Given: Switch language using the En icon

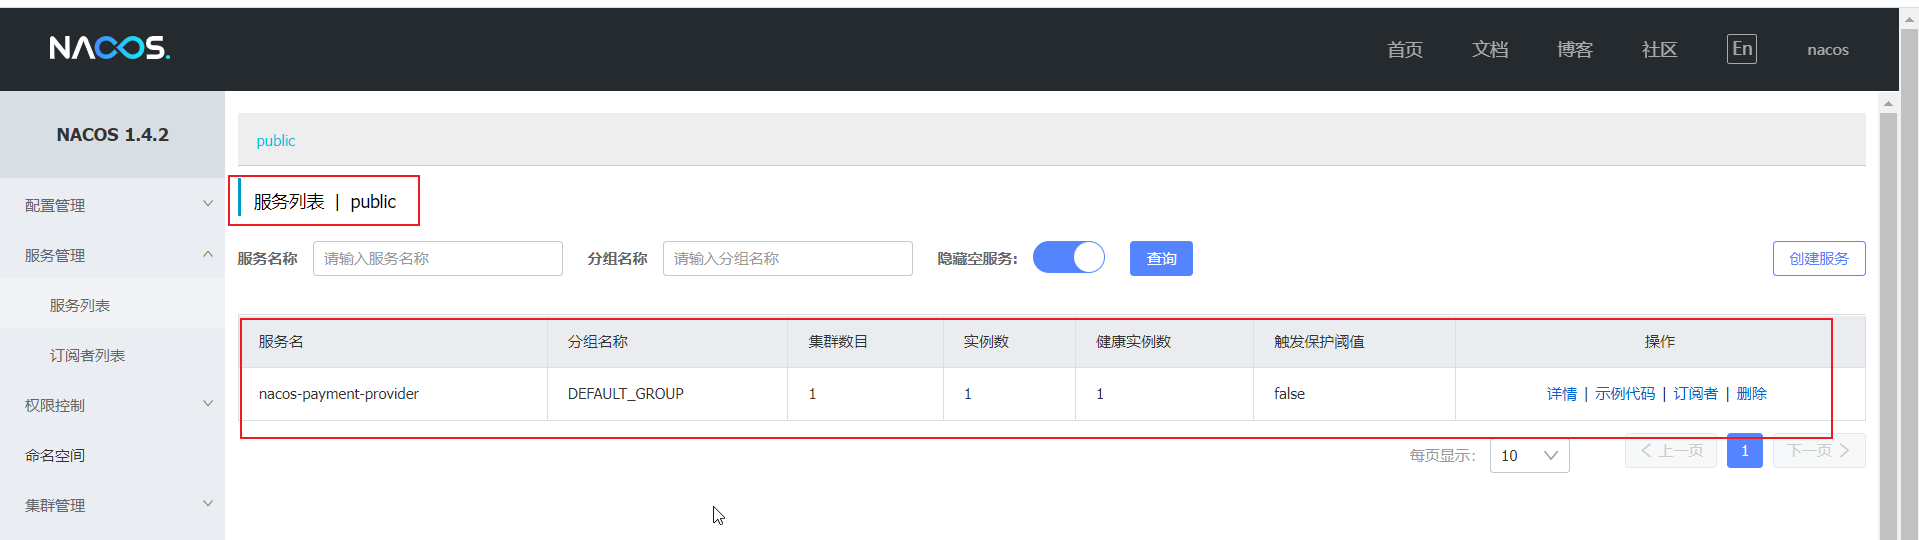Looking at the screenshot, I should pos(1741,49).
